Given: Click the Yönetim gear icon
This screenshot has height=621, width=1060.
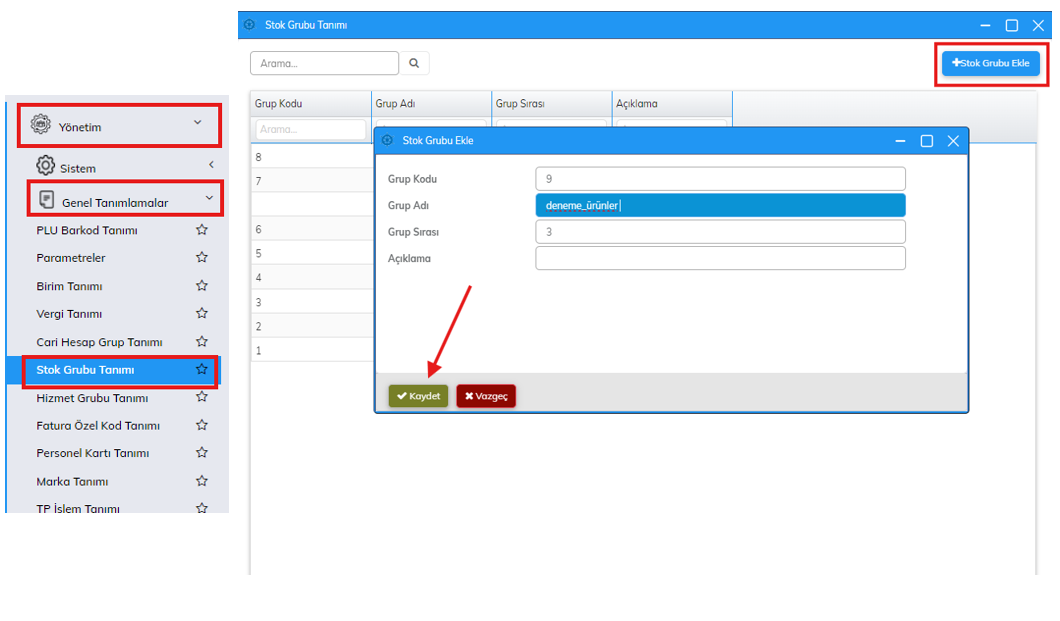Looking at the screenshot, I should pyautogui.click(x=40, y=125).
